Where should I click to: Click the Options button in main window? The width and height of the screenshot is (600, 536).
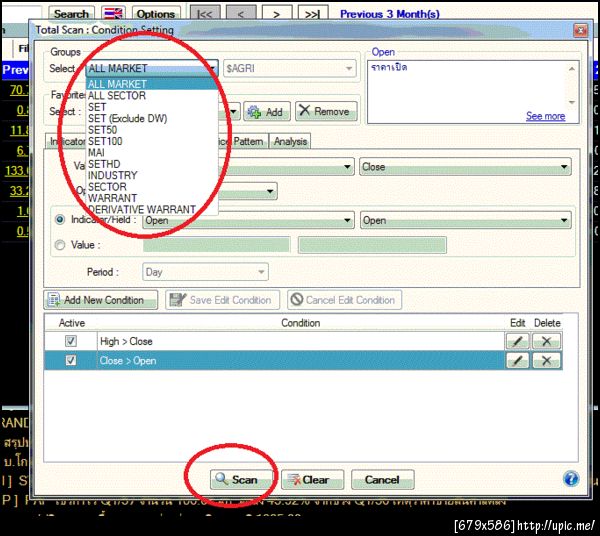click(x=156, y=14)
